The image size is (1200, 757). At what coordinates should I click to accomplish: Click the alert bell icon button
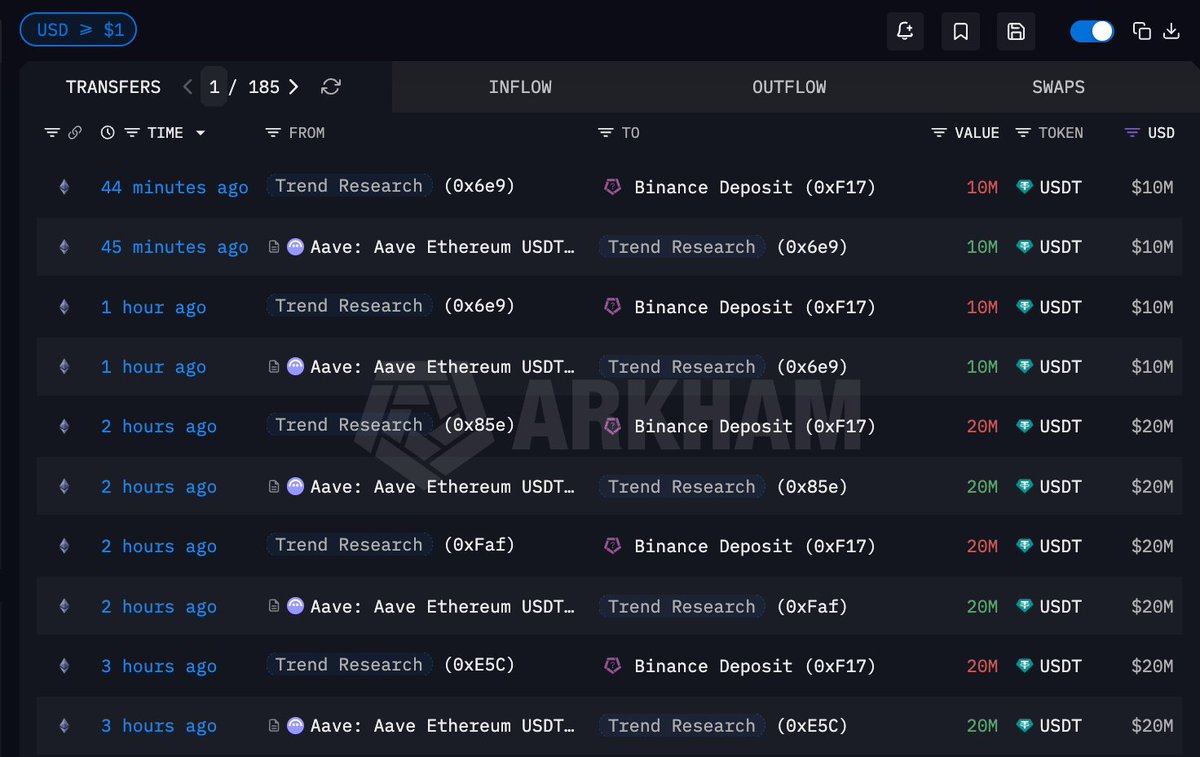(x=905, y=31)
